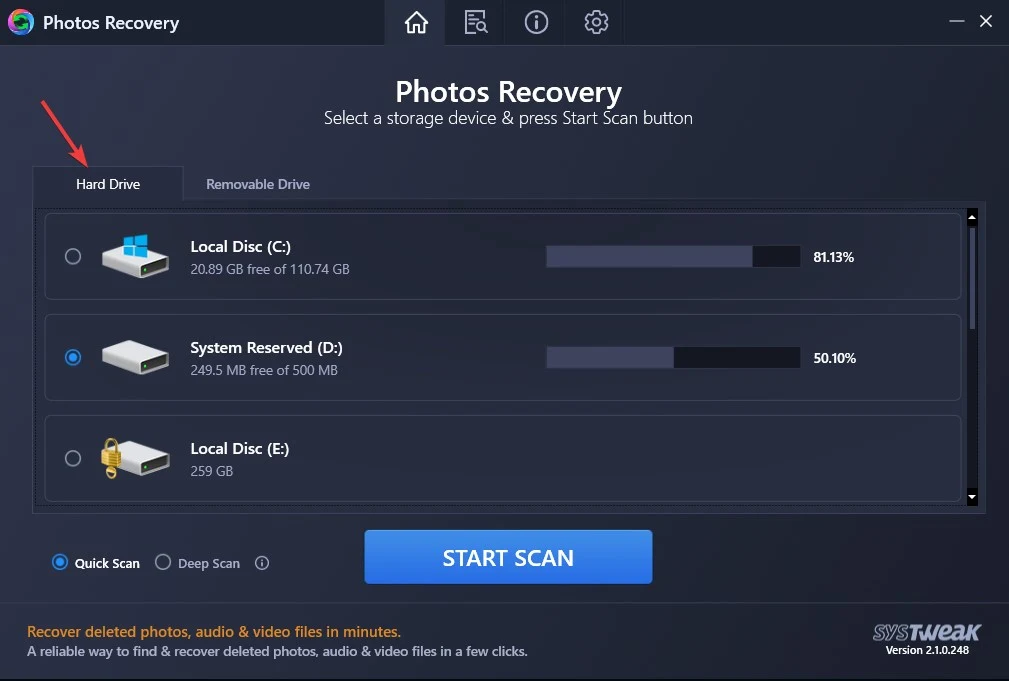Click the System Reserved (D:) drive icon

click(135, 357)
